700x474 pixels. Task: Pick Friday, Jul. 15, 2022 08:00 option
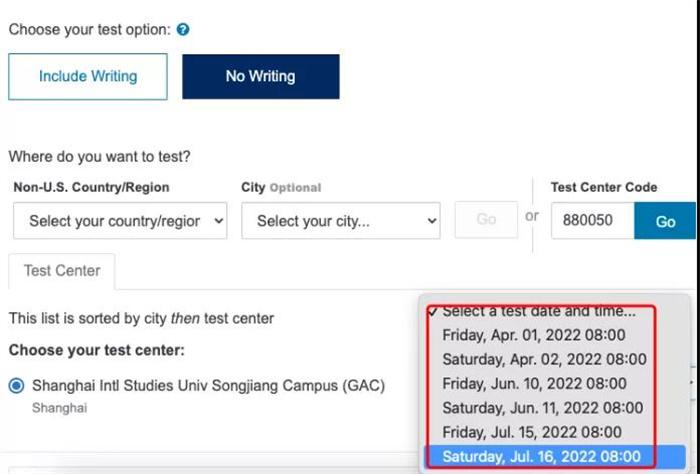click(532, 432)
